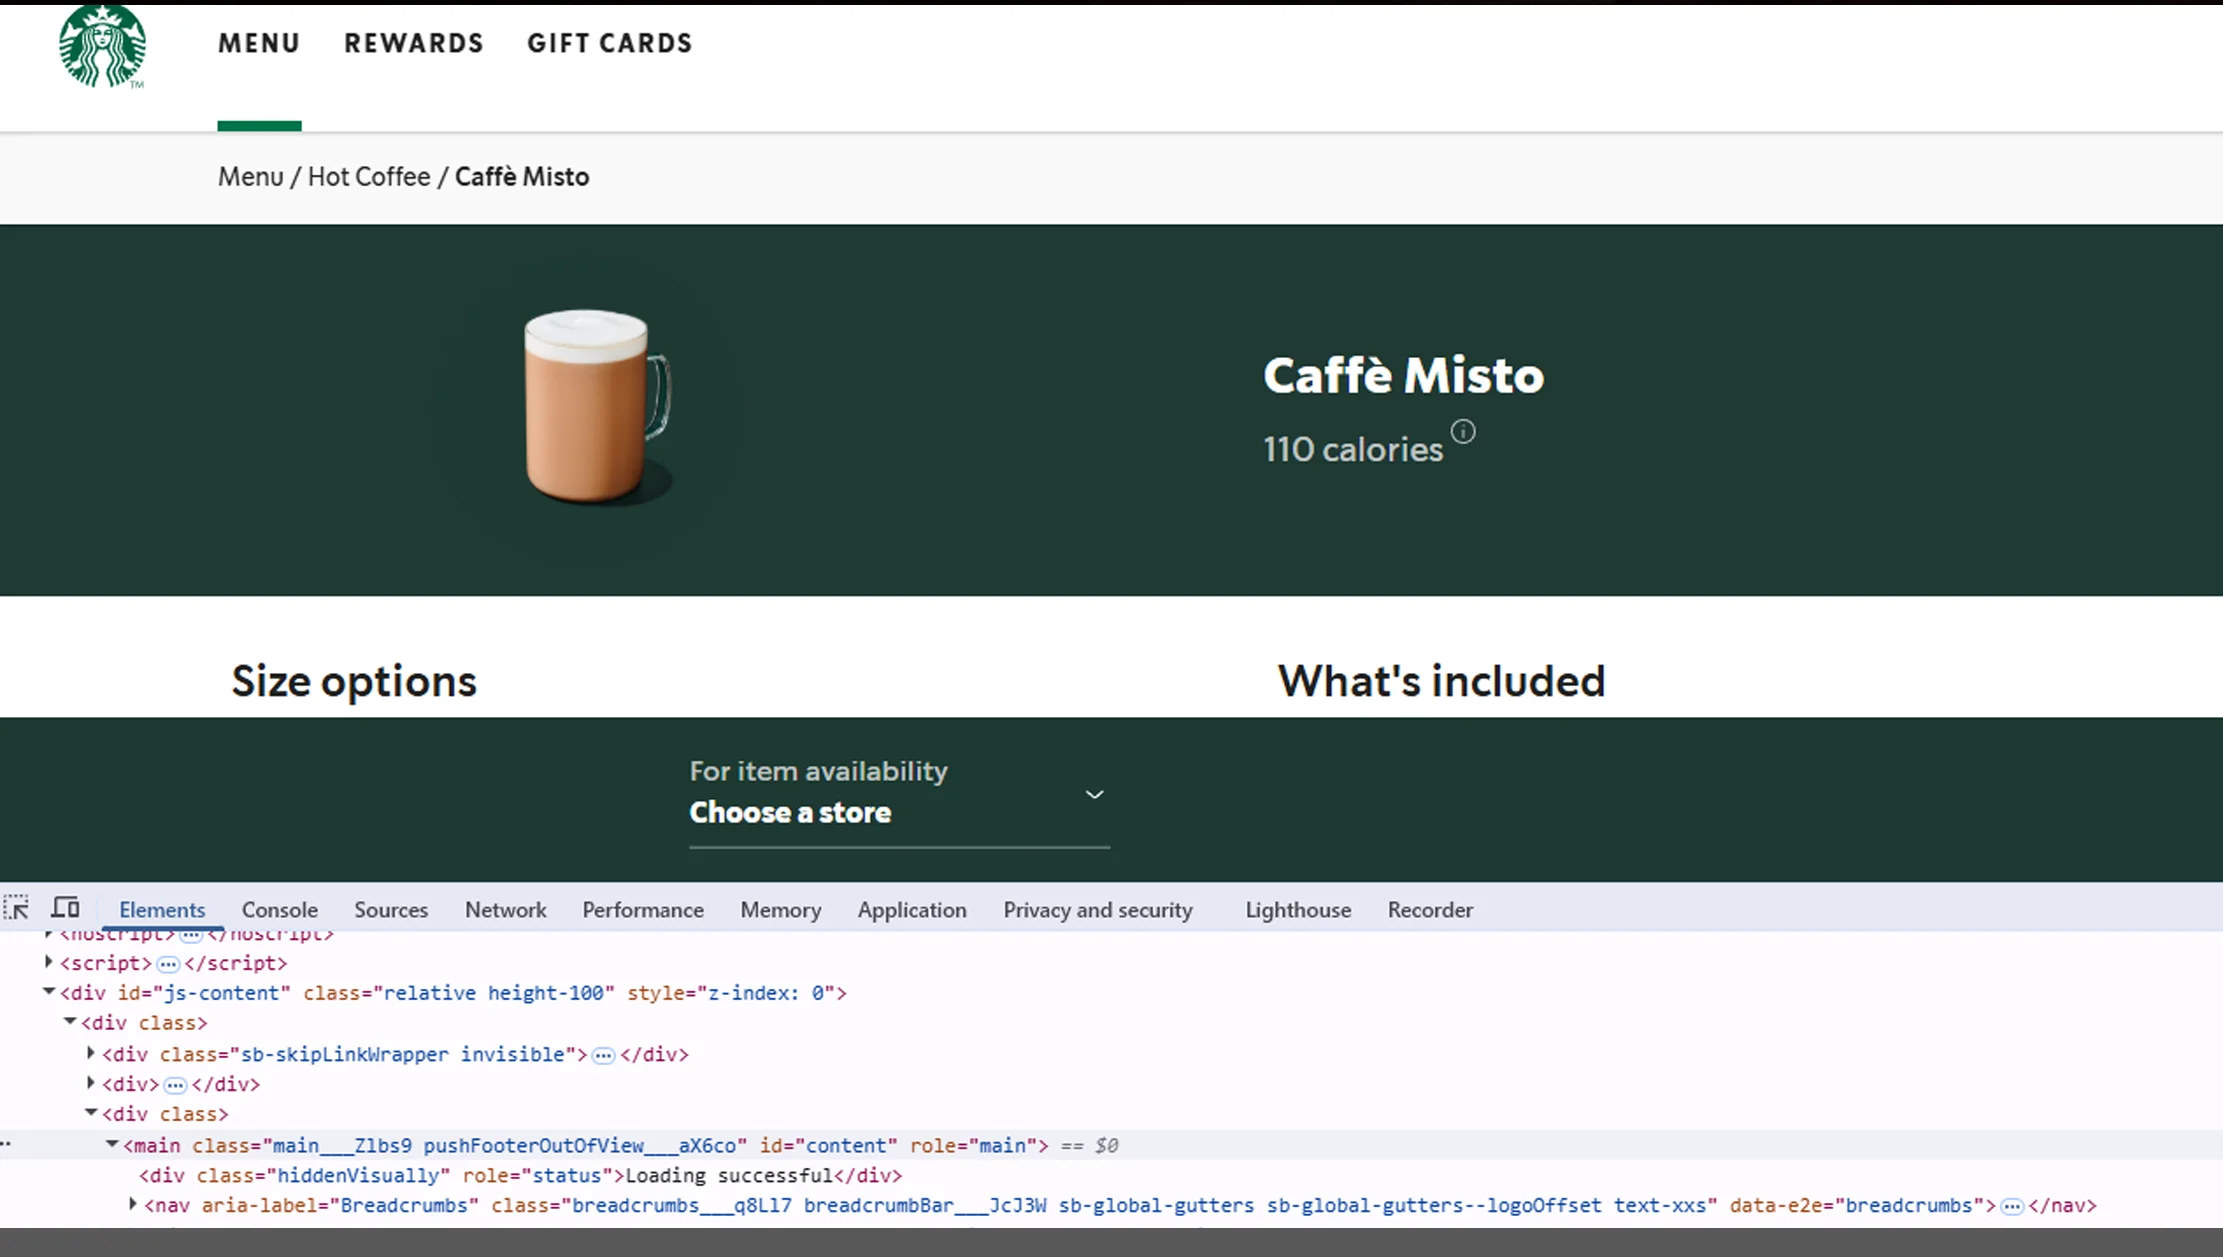This screenshot has width=2223, height=1257.
Task: Open the GIFT CARDS page
Action: coord(610,43)
